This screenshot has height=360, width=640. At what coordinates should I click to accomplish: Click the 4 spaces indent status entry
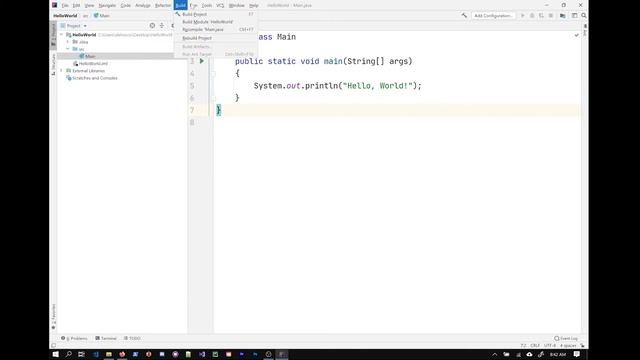pyautogui.click(x=568, y=346)
